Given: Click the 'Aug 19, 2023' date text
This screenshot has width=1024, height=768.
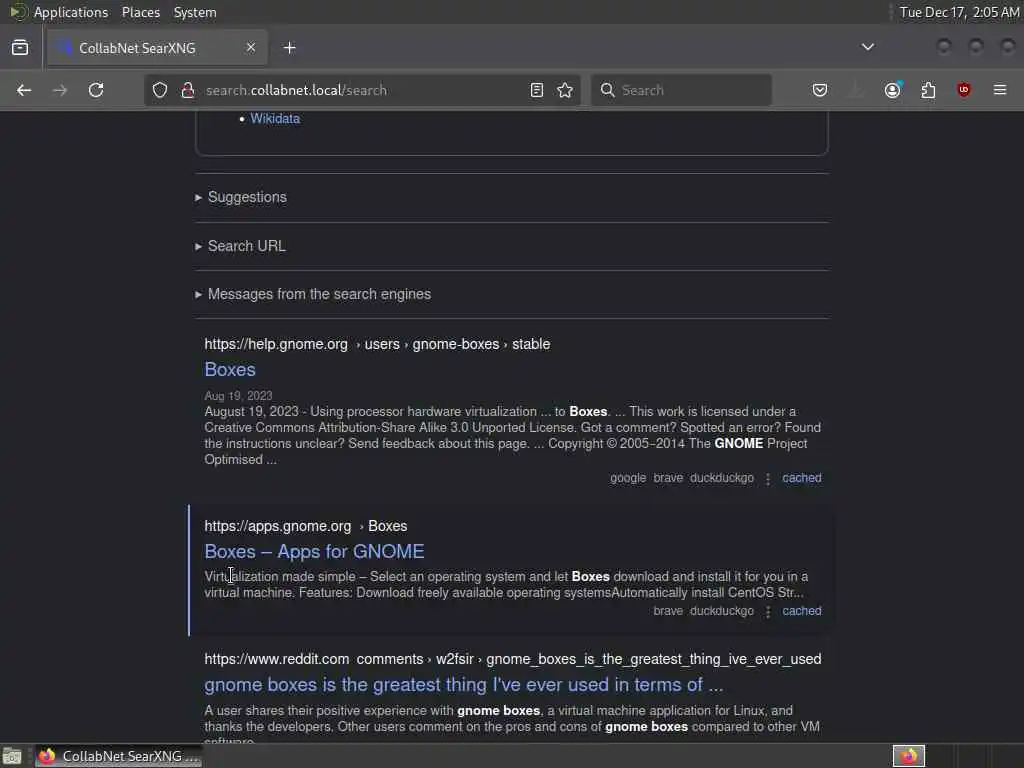Looking at the screenshot, I should (x=238, y=396).
